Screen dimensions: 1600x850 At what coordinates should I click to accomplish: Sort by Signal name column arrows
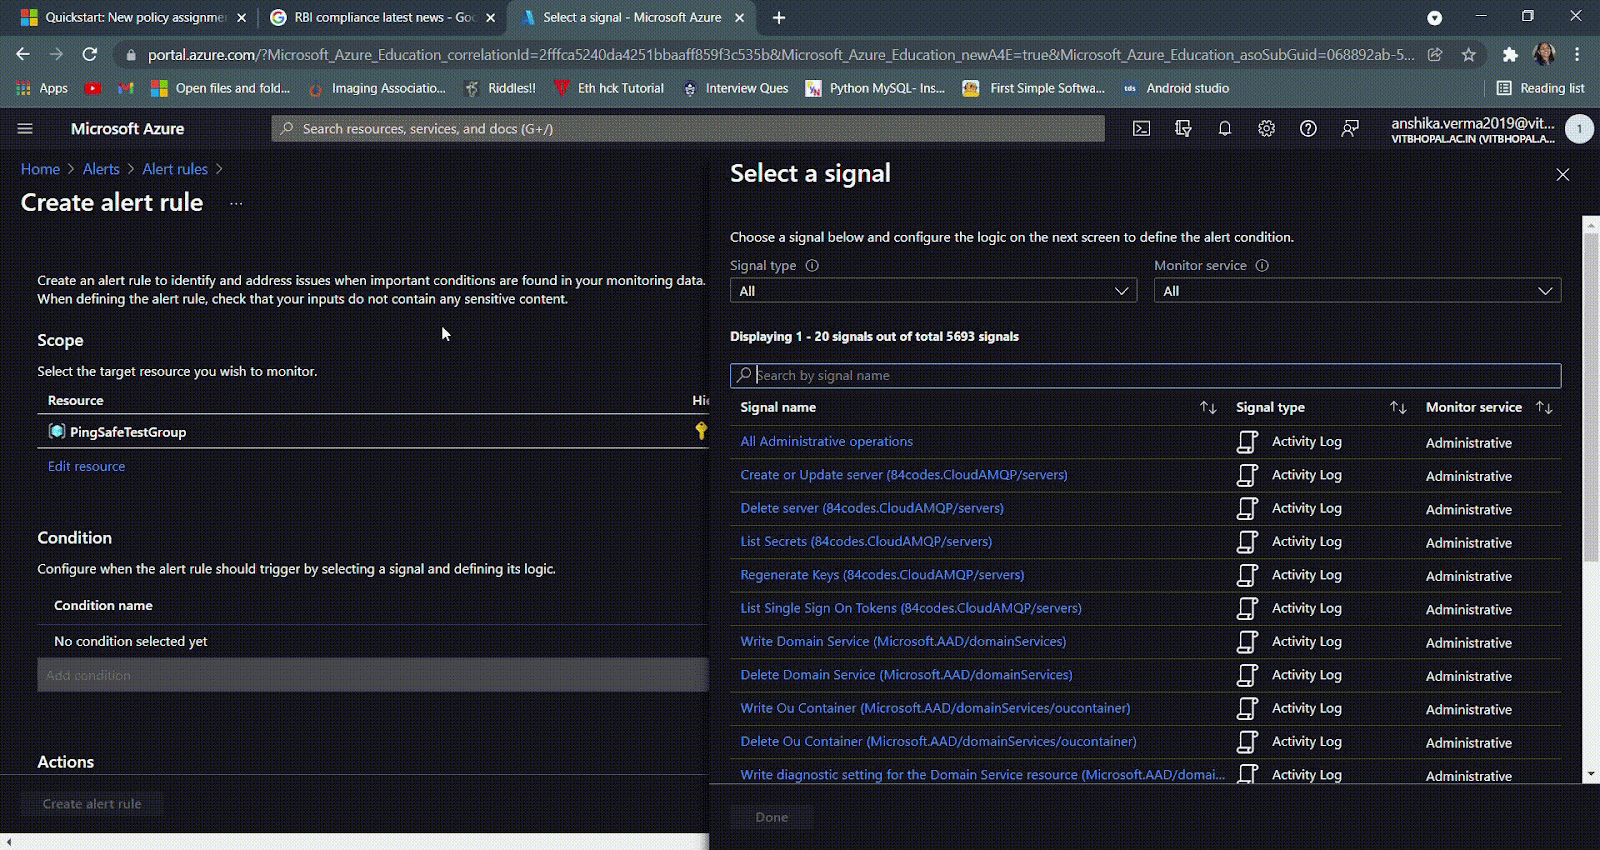(1208, 408)
